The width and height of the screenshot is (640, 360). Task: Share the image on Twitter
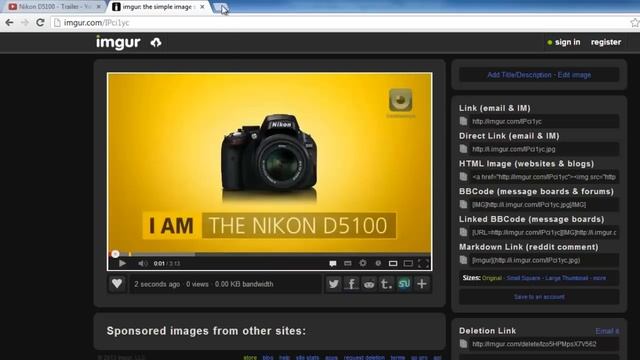[x=333, y=284]
